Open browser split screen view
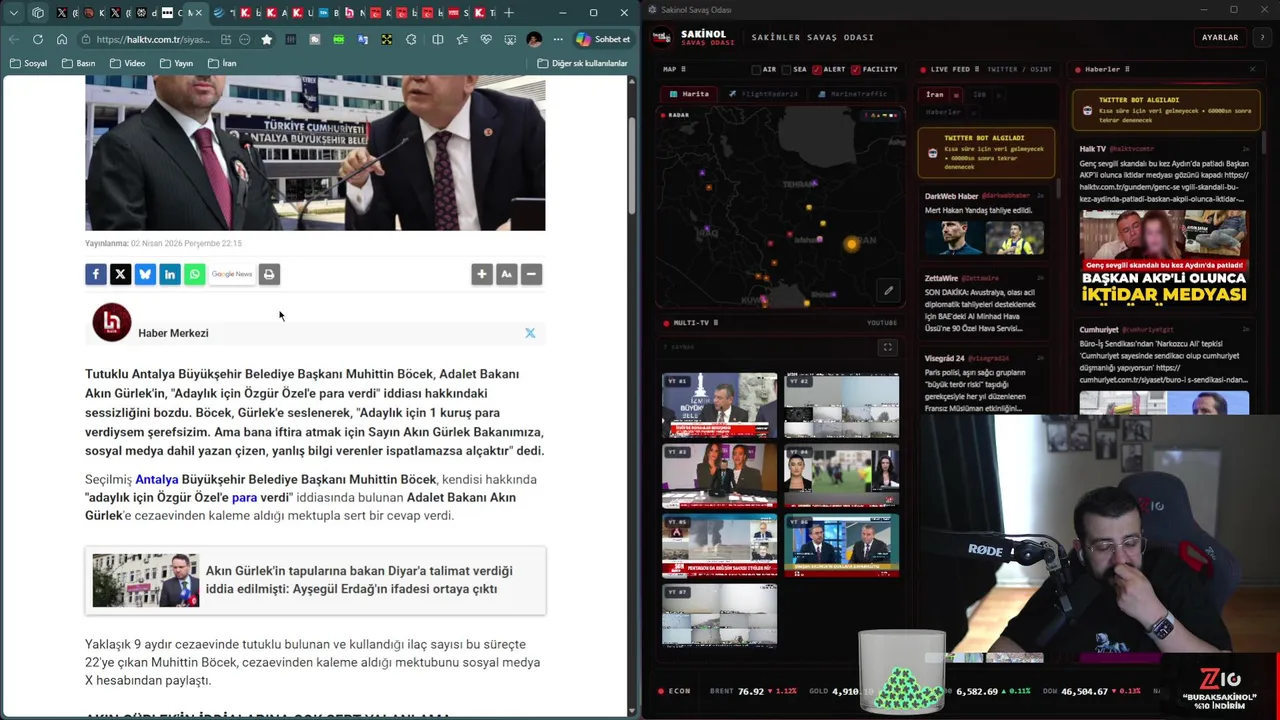This screenshot has width=1280, height=720. point(437,39)
